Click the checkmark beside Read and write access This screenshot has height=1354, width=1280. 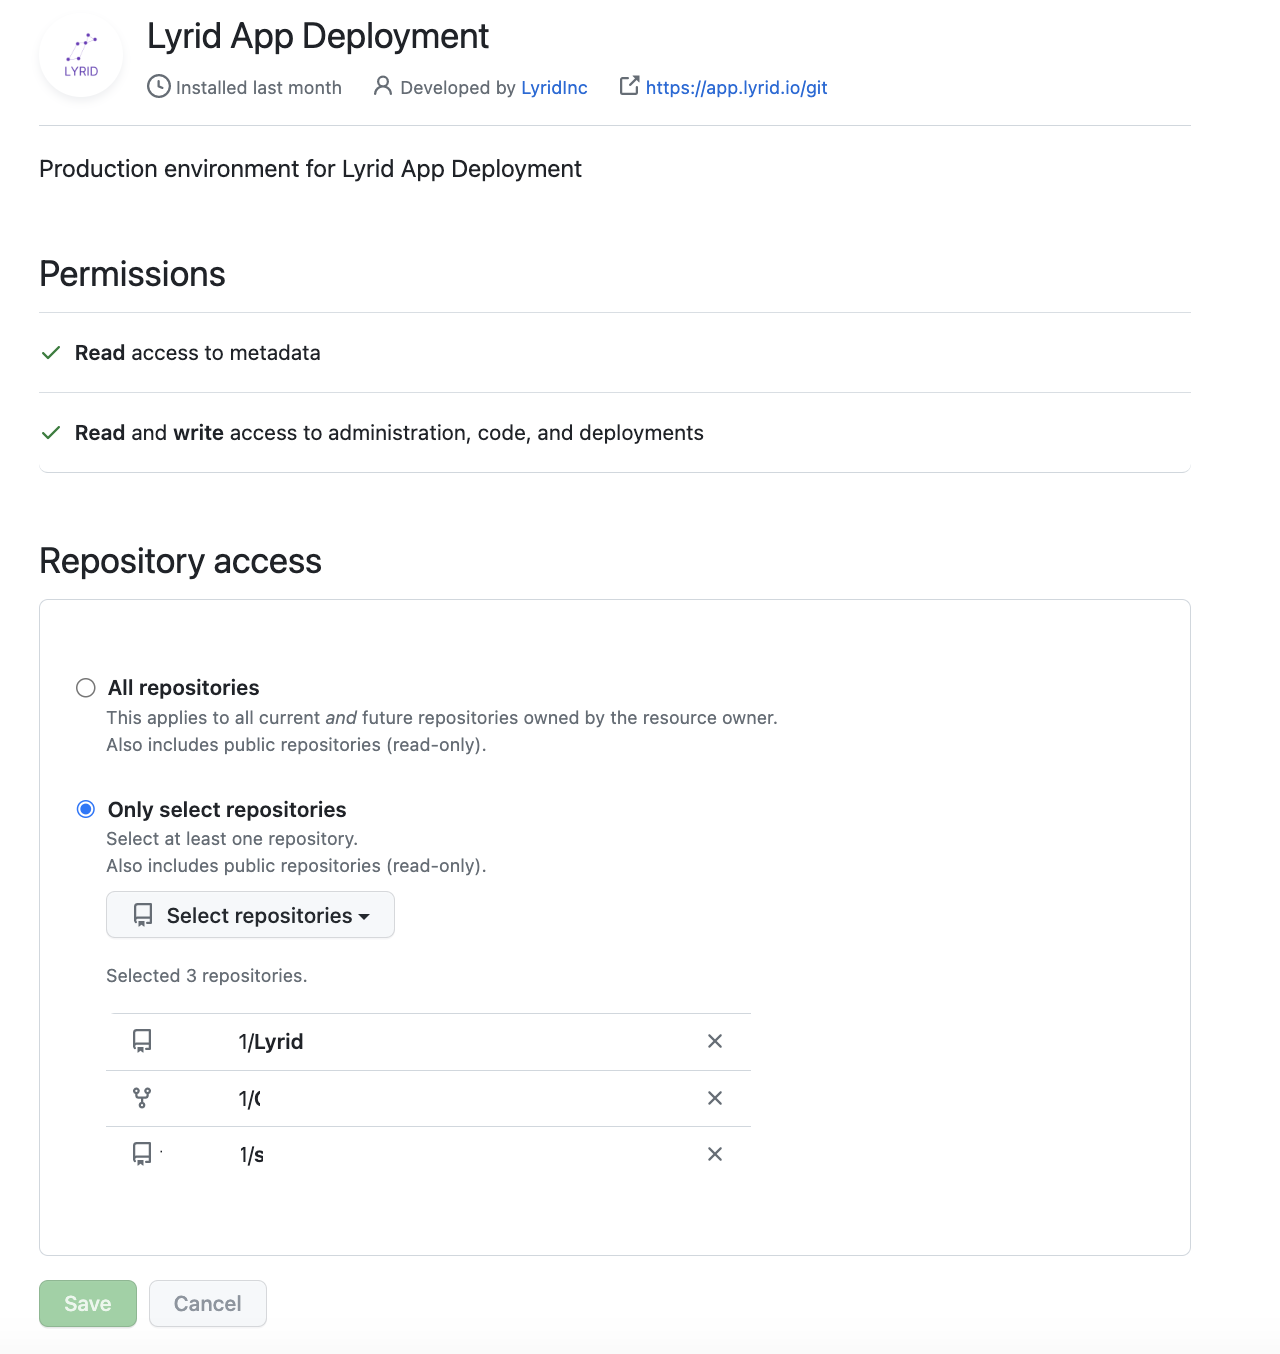[x=51, y=433]
